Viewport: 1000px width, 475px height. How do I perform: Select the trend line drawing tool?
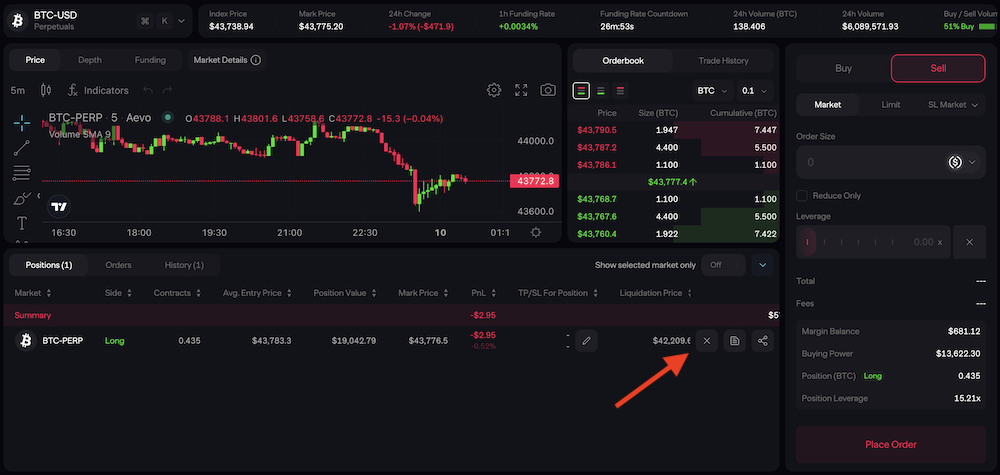pos(22,148)
